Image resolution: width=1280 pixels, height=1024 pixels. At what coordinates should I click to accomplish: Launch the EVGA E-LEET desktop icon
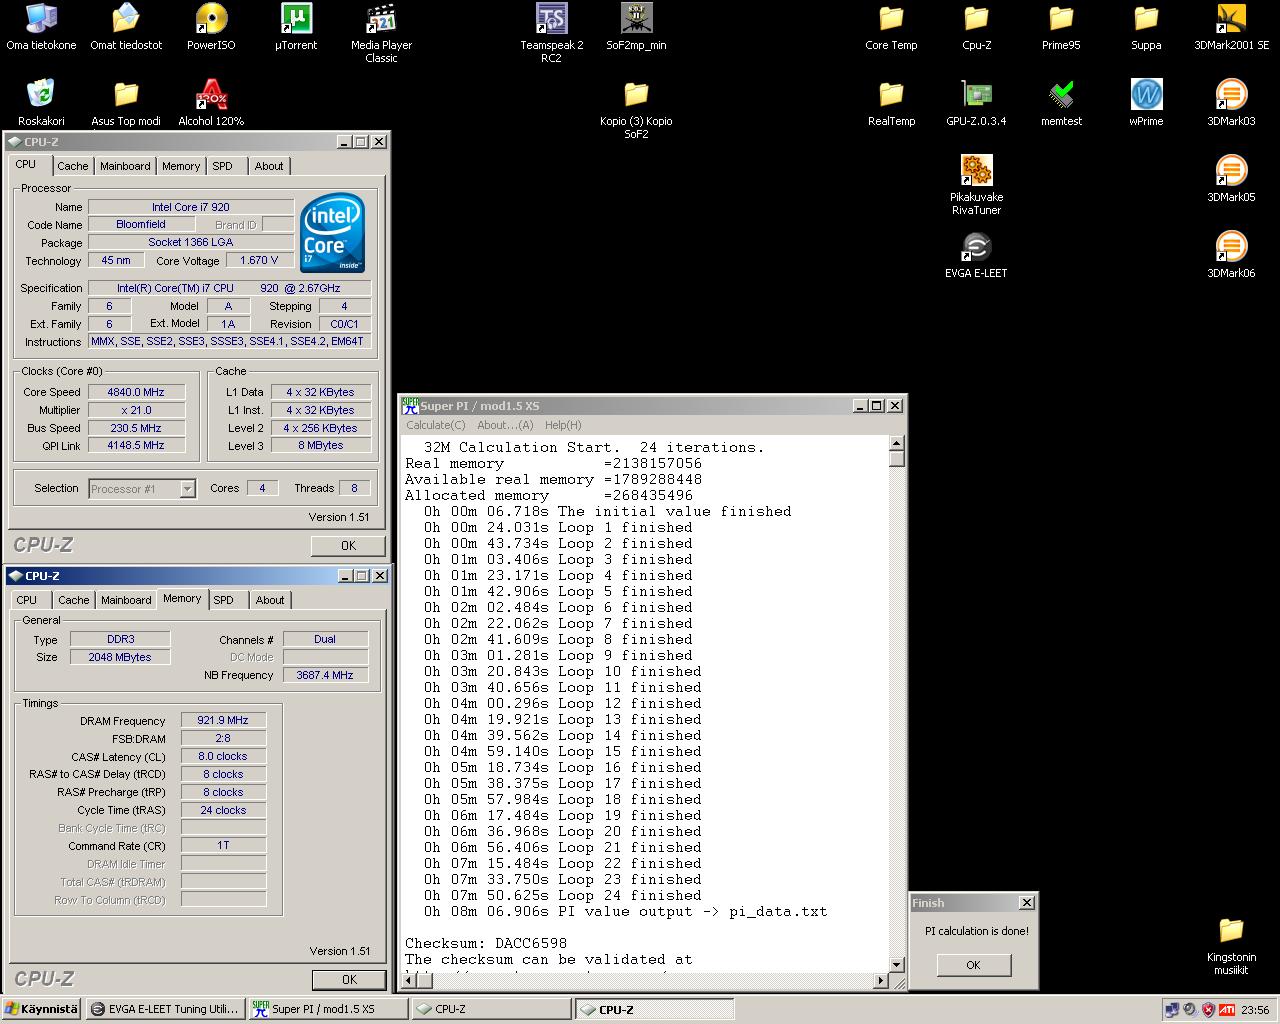(x=976, y=255)
